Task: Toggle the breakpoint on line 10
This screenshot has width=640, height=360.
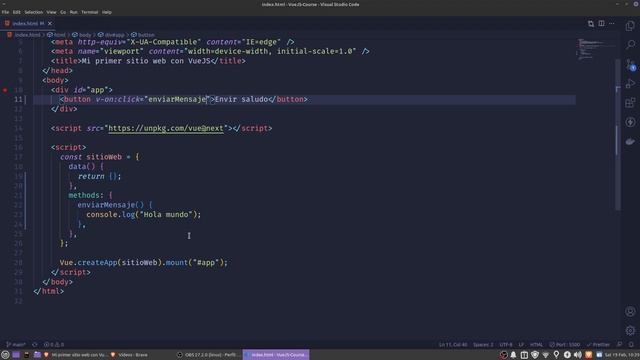Action: pos(5,90)
